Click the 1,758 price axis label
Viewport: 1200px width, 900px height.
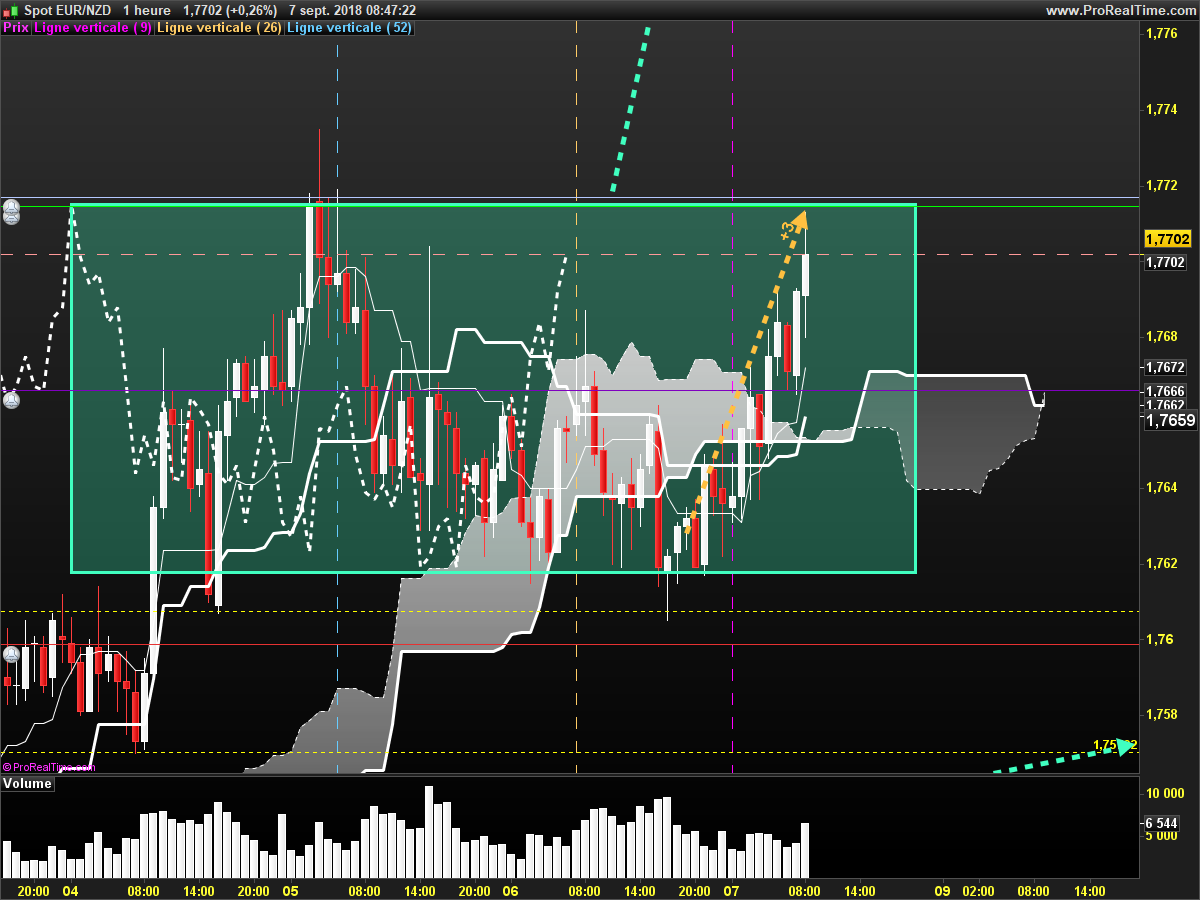pyautogui.click(x=1161, y=714)
